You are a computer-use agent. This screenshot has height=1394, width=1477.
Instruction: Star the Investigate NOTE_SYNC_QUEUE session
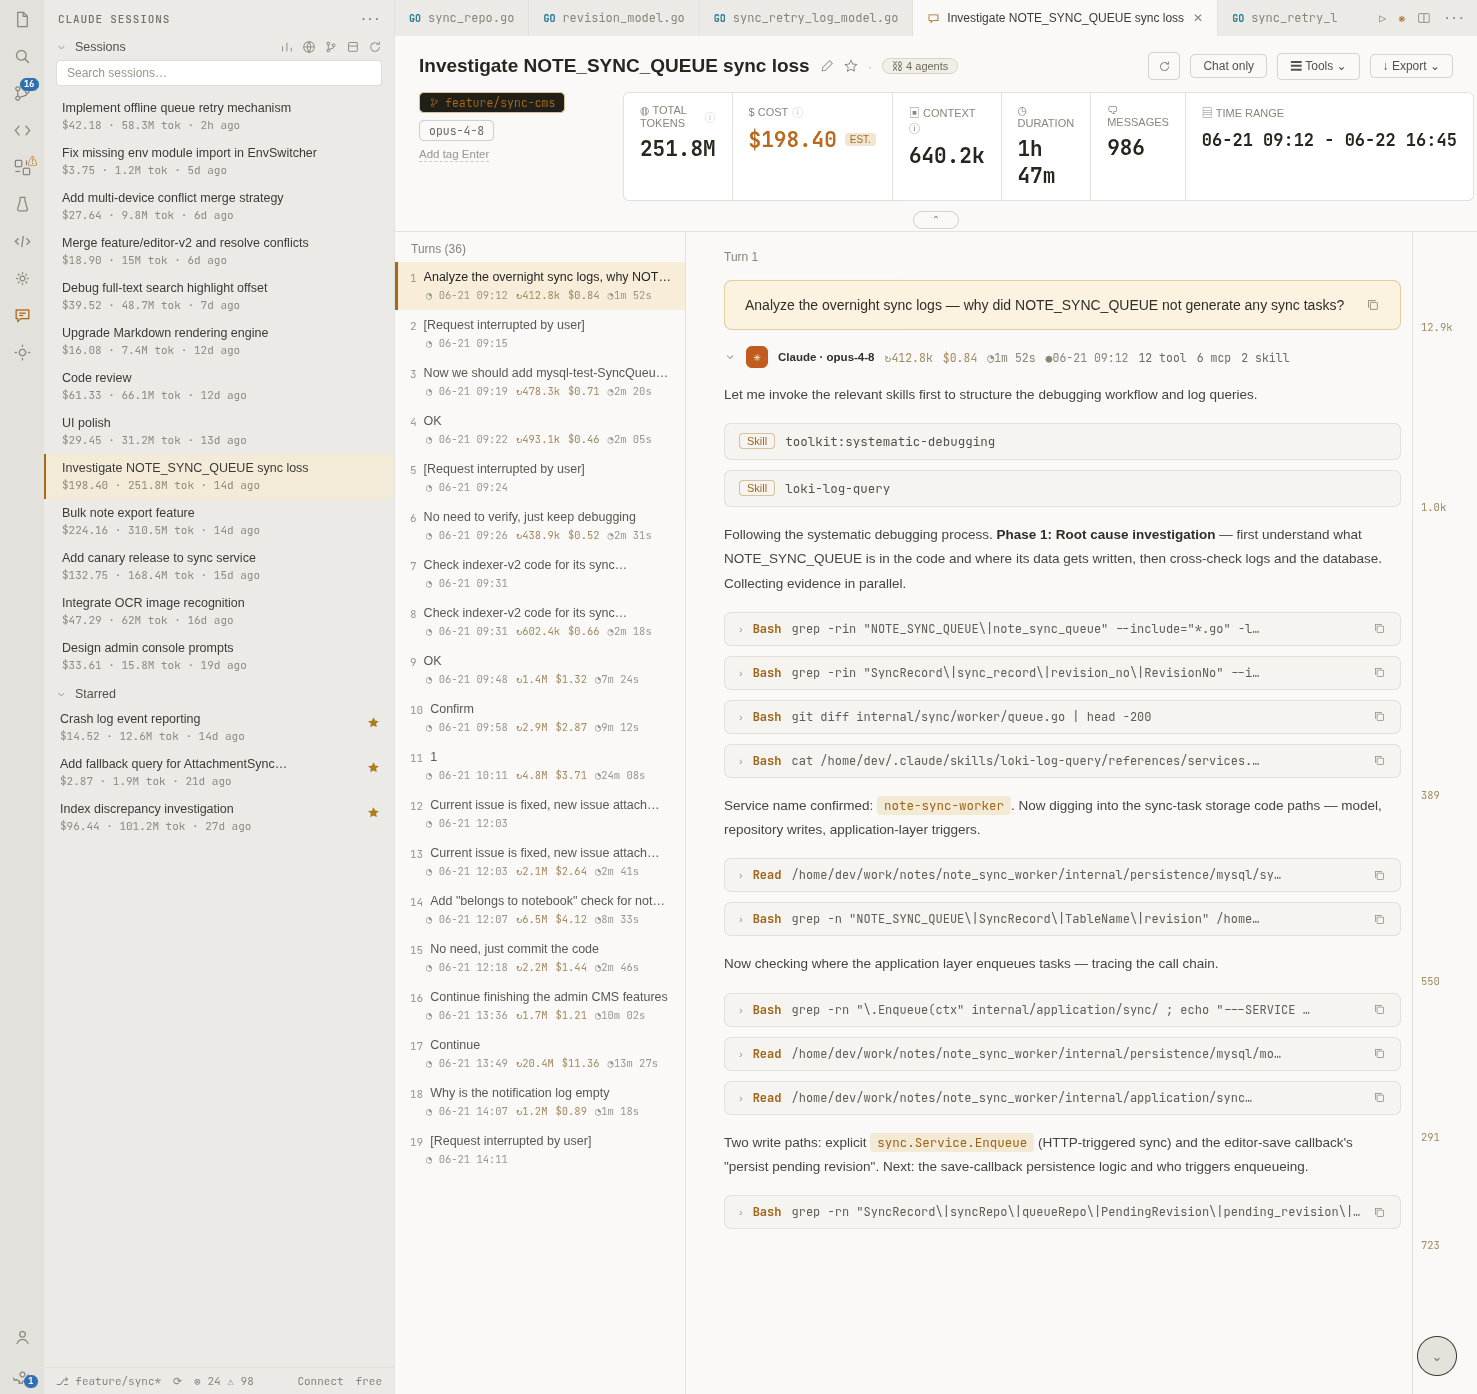coord(851,66)
